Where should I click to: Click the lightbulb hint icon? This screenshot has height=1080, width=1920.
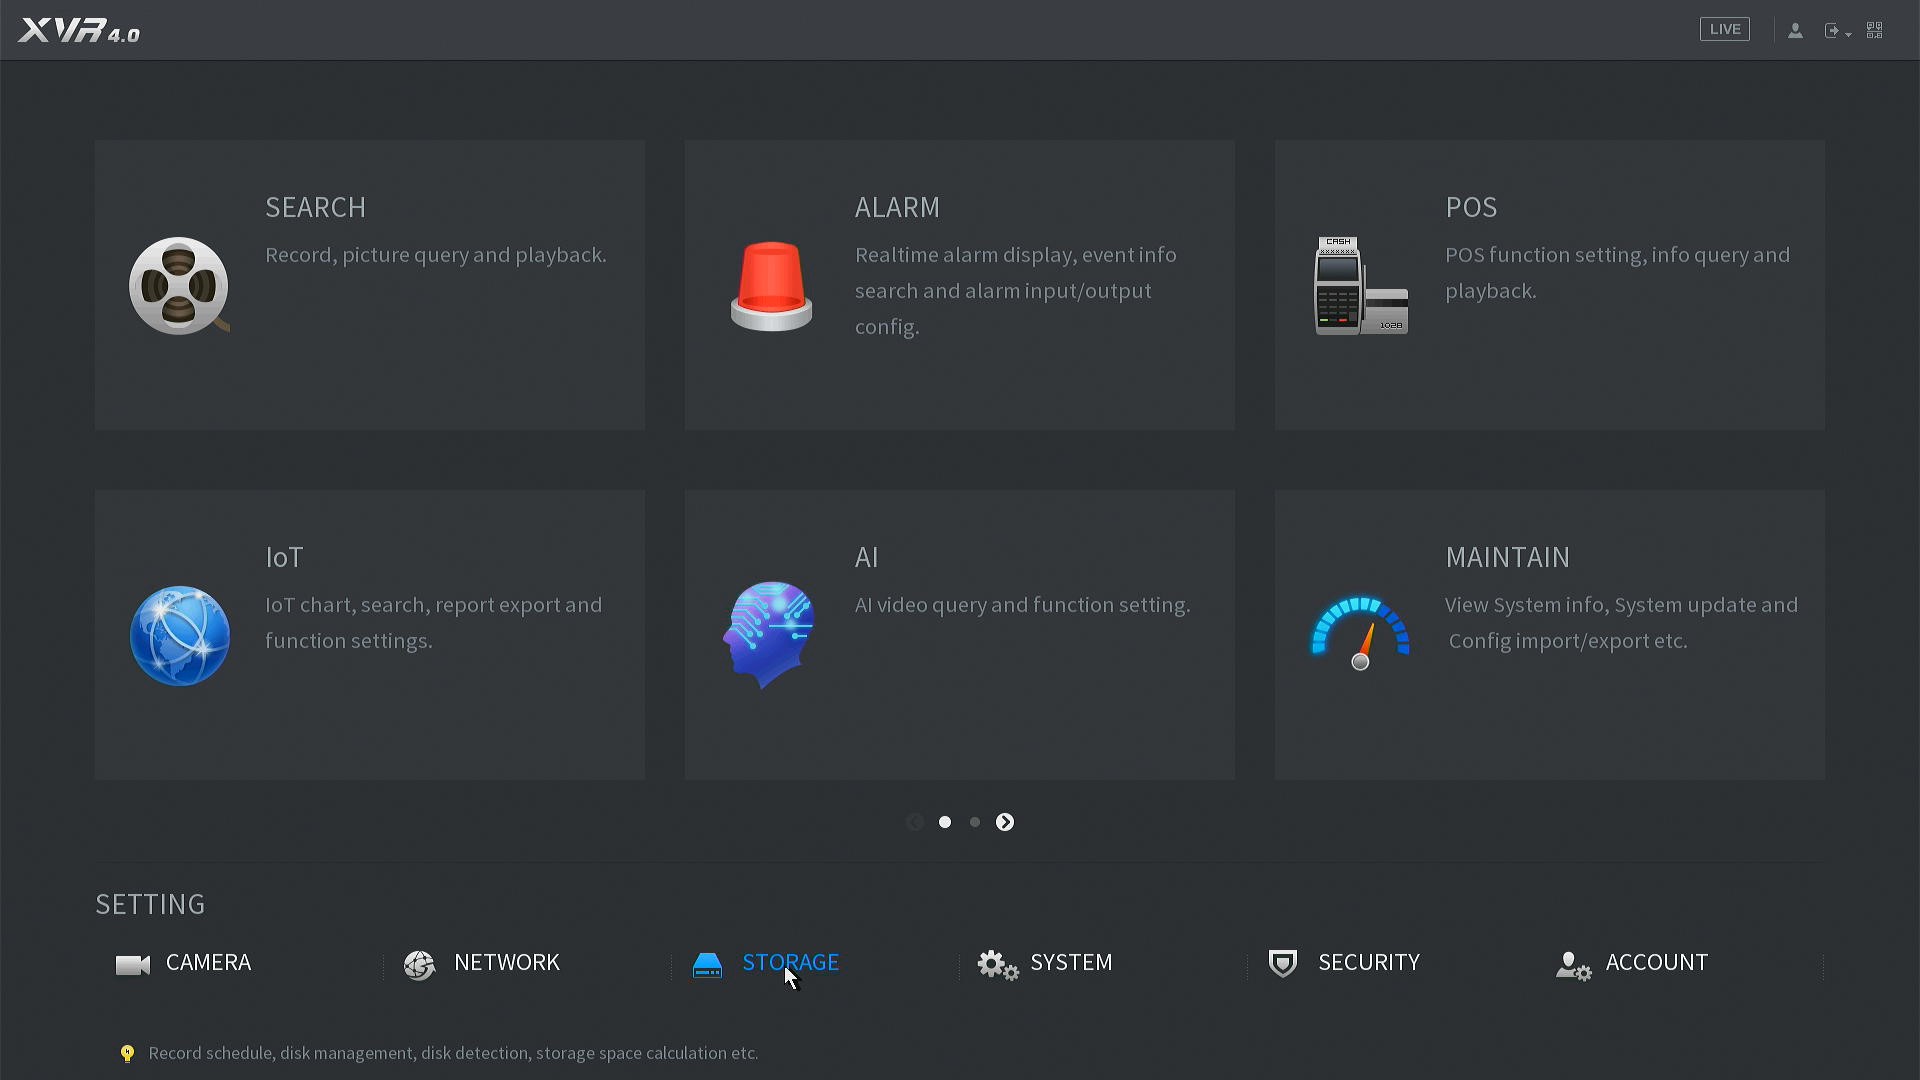(x=127, y=1053)
